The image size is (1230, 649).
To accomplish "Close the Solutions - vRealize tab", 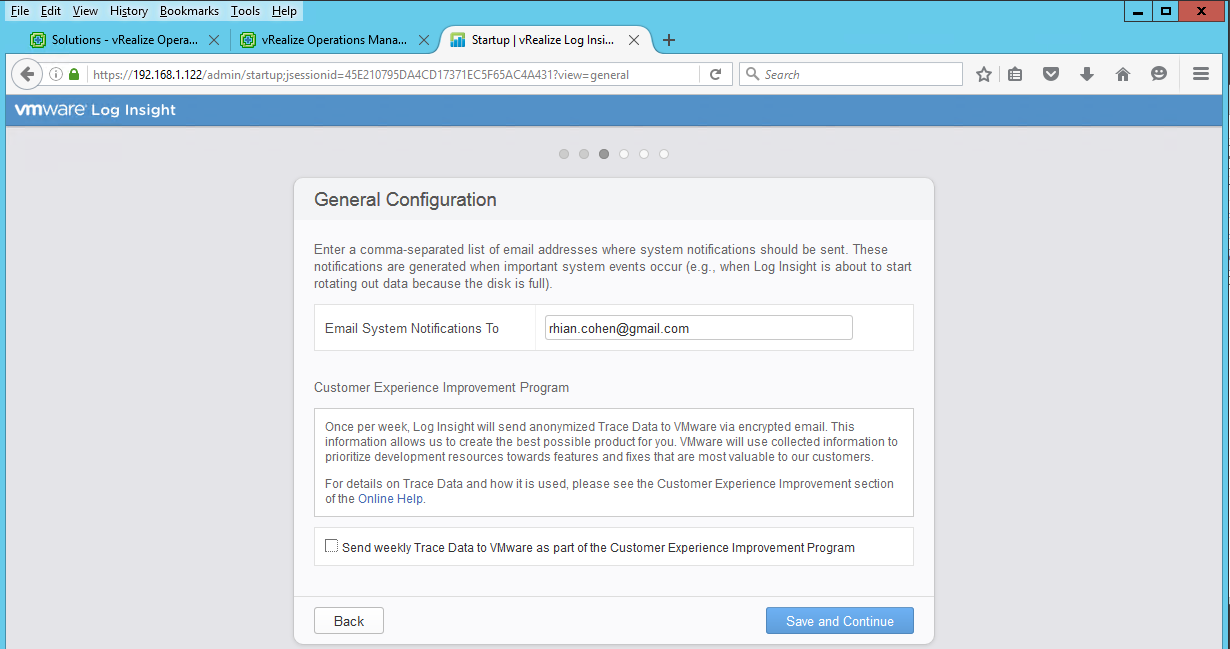I will [214, 40].
